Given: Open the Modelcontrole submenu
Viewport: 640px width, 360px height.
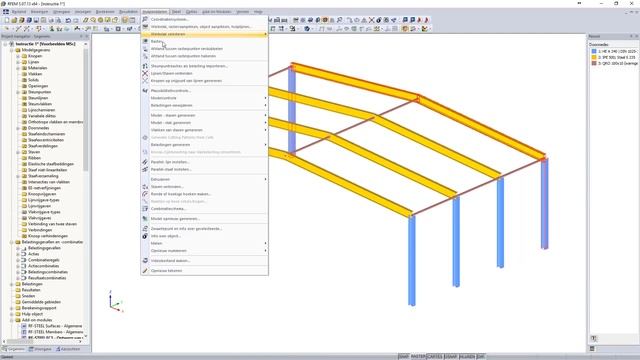Looking at the screenshot, I should 204,98.
